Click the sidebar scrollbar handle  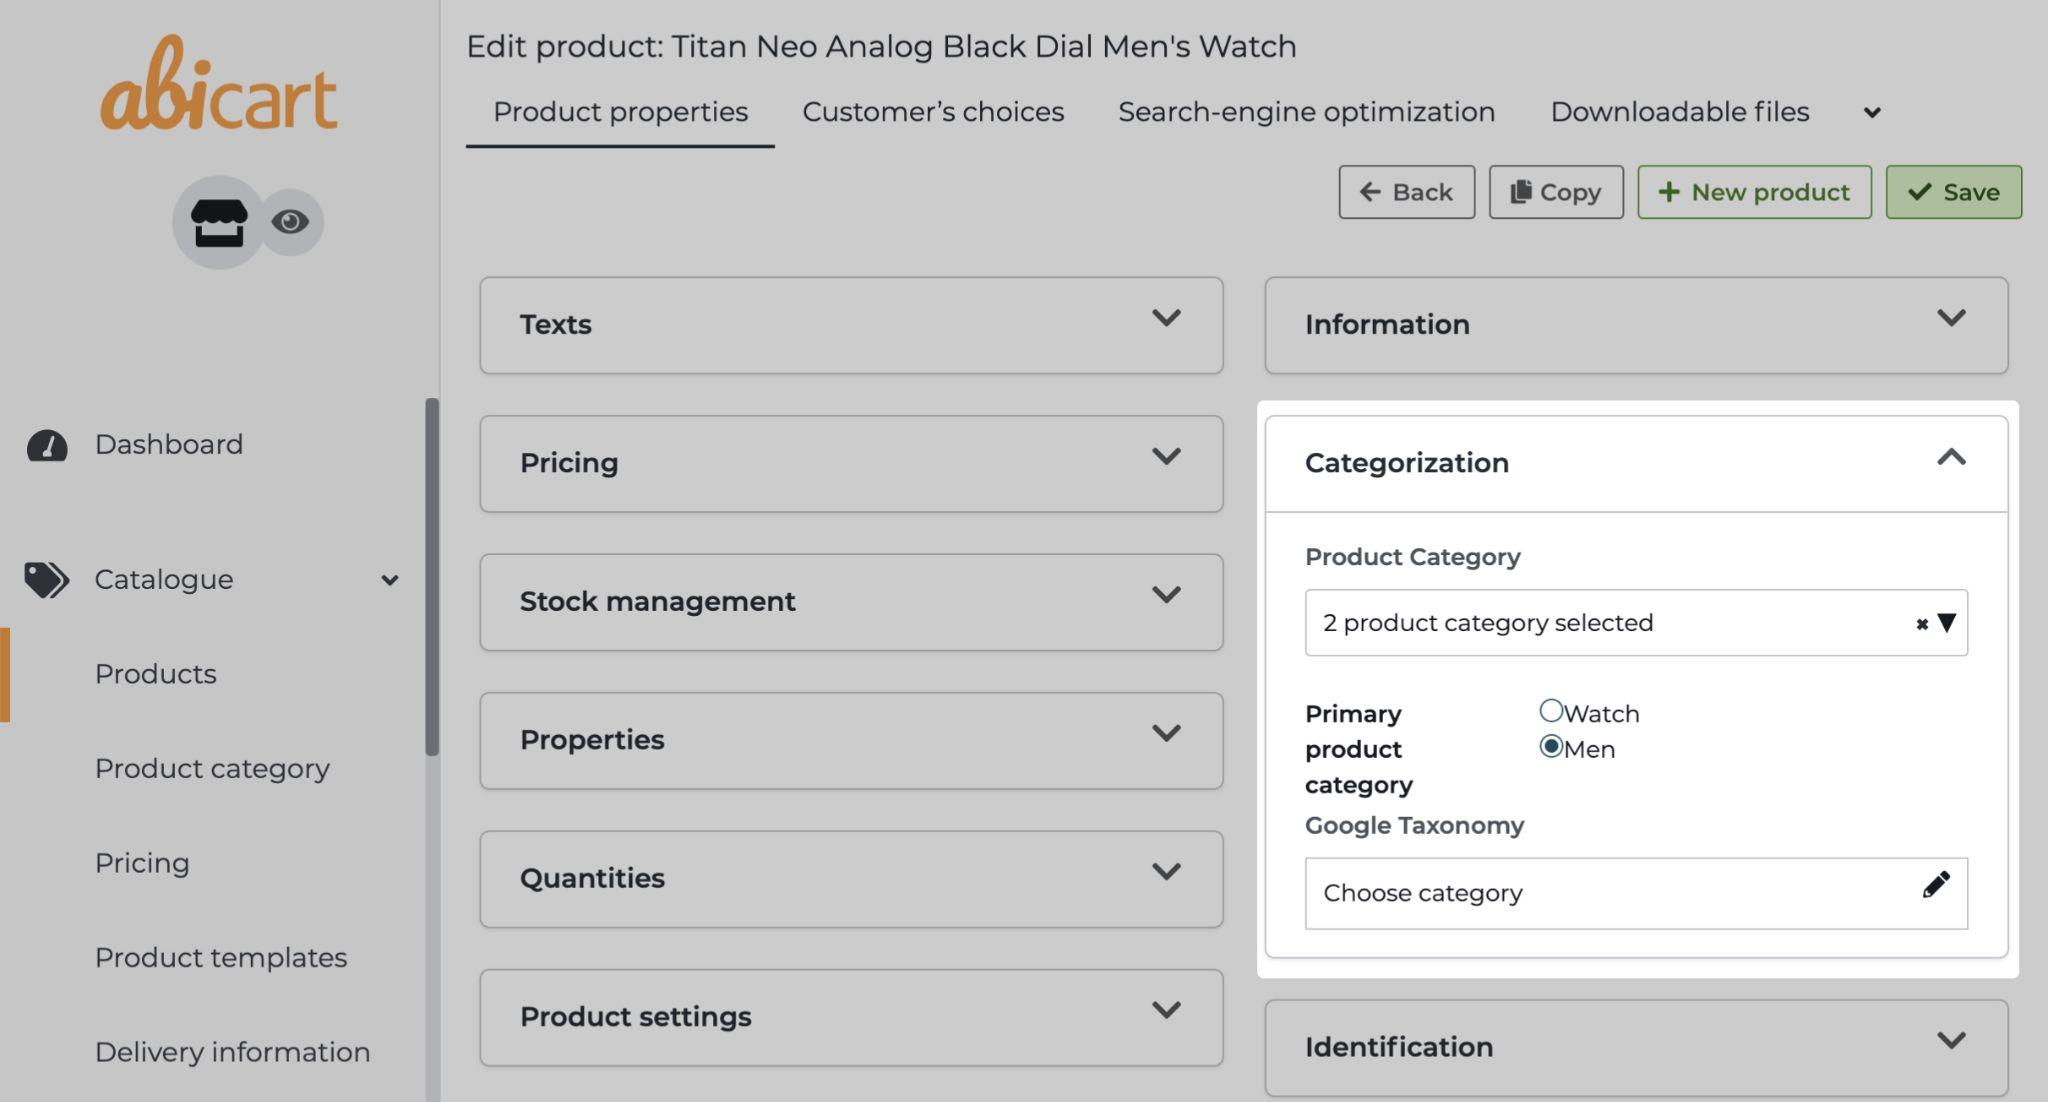click(x=432, y=576)
